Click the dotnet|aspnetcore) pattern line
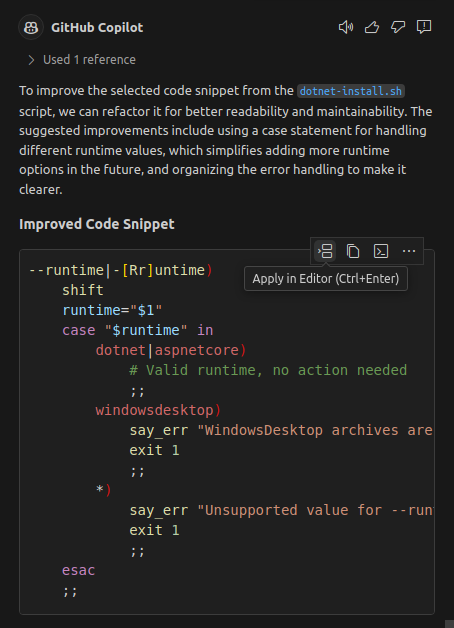Image resolution: width=454 pixels, height=628 pixels. [x=171, y=350]
